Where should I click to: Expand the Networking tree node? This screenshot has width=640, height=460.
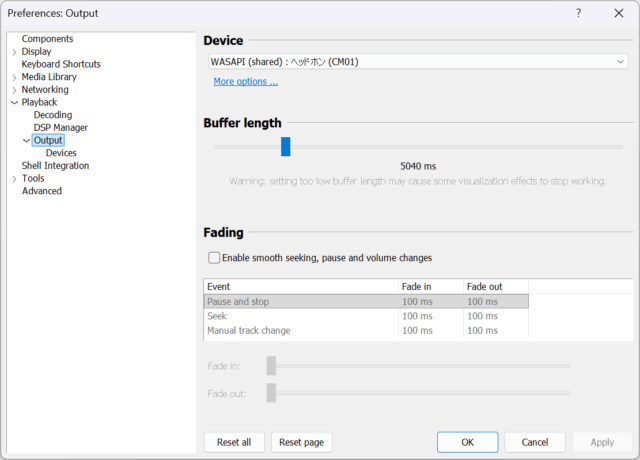14,90
